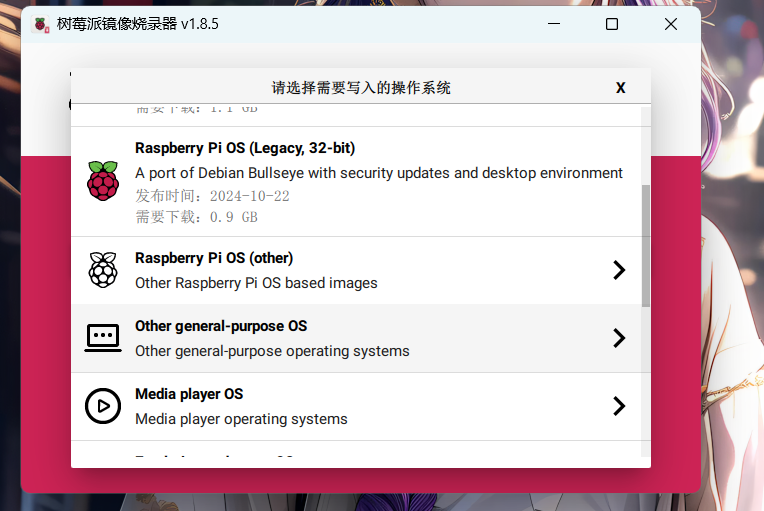Click the Debian Bullseye description text

tap(379, 173)
